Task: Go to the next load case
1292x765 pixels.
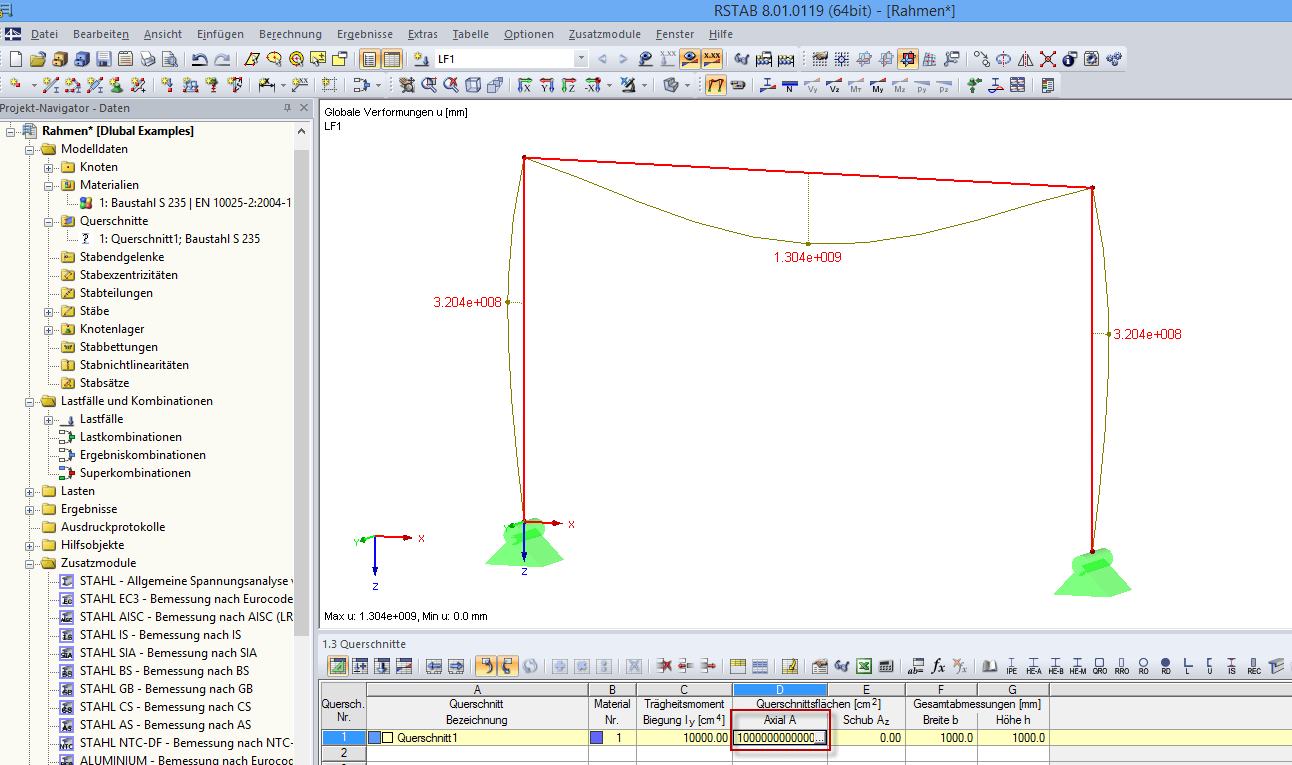Action: [x=623, y=59]
